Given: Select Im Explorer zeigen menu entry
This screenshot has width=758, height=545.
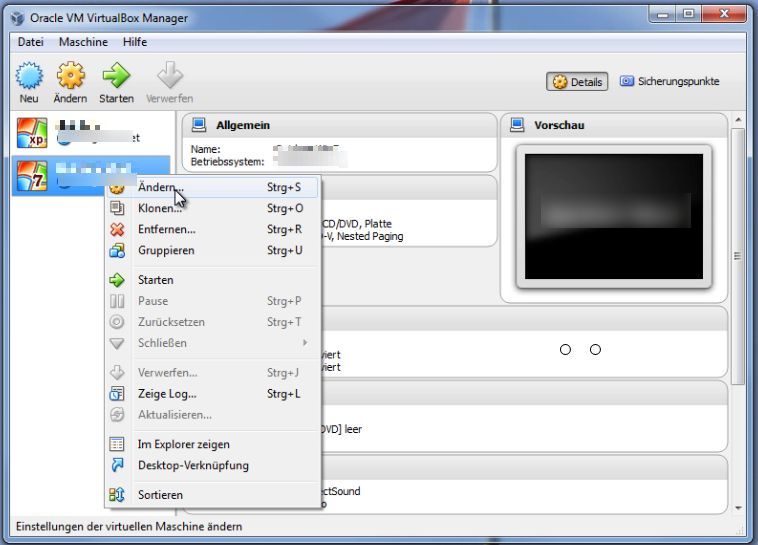Looking at the screenshot, I should 183,444.
